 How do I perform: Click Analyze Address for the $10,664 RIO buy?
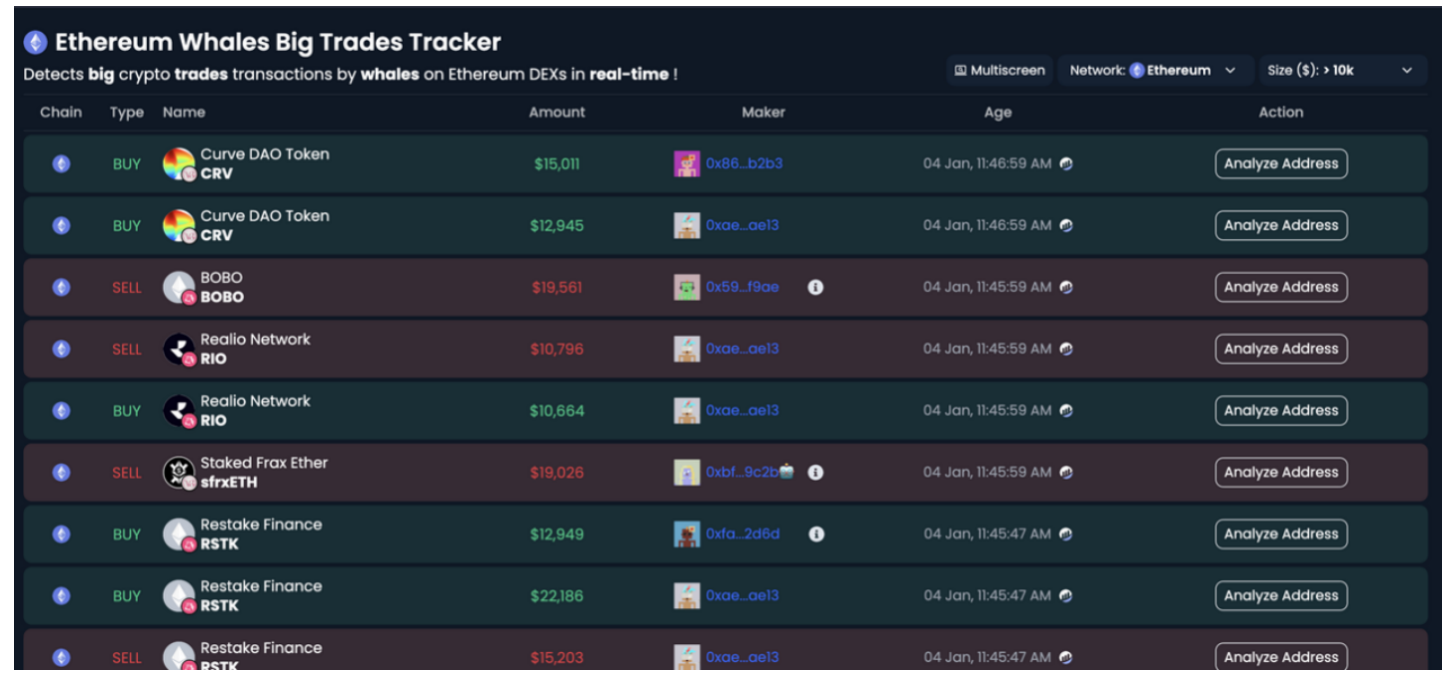(1281, 411)
